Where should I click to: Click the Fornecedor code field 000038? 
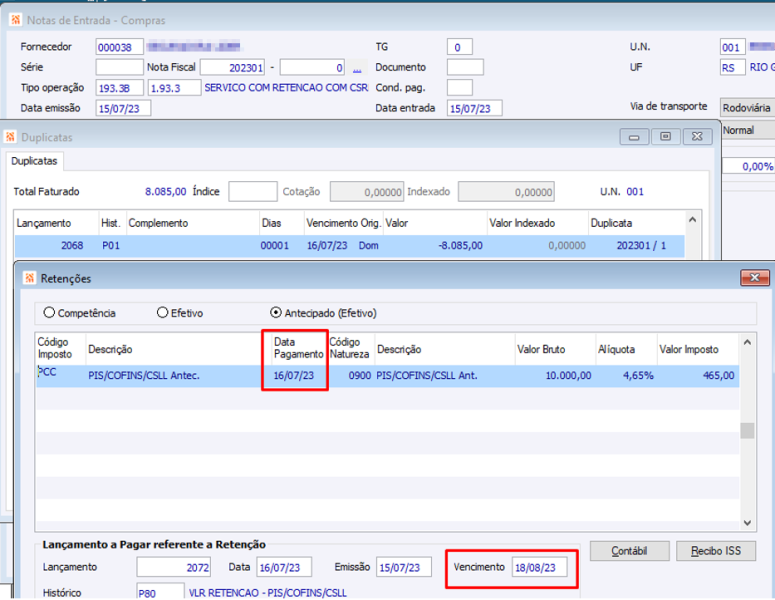click(x=119, y=47)
